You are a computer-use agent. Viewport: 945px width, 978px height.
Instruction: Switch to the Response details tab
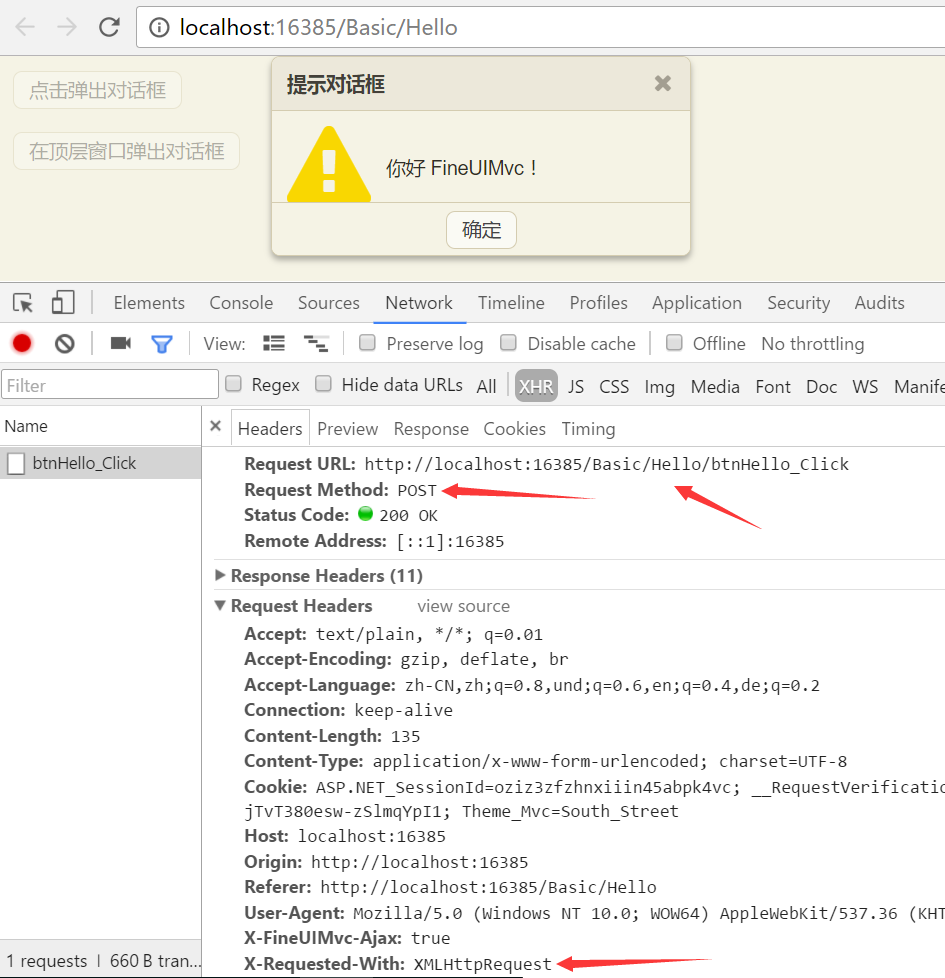click(431, 428)
